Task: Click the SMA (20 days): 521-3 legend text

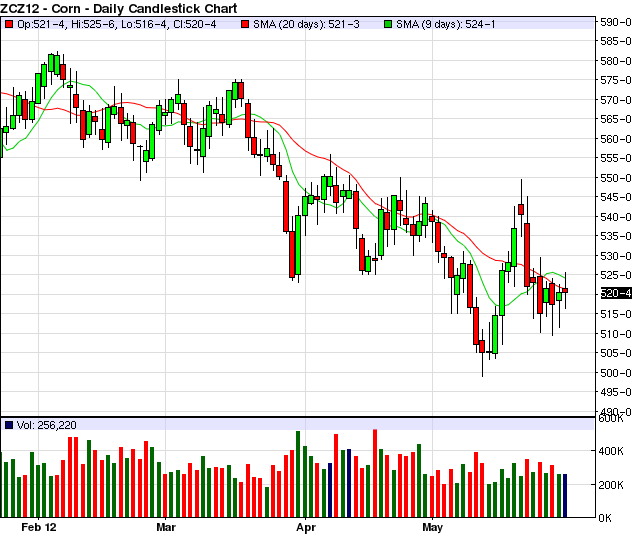Action: click(306, 24)
